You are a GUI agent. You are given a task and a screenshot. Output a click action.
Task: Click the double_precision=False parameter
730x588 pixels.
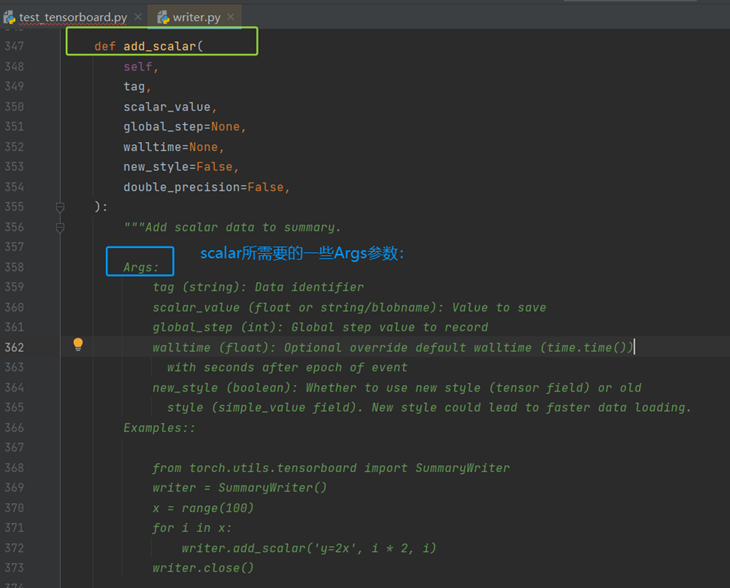[x=205, y=187]
